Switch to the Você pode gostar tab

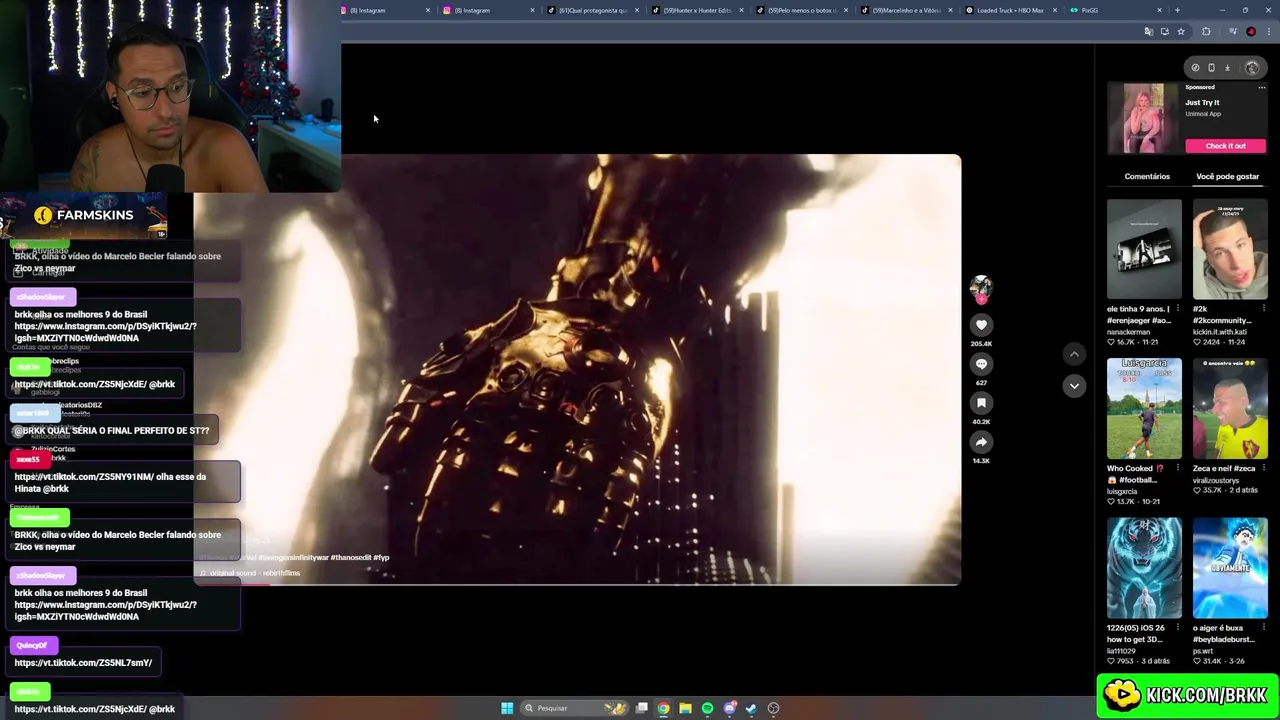tap(1227, 176)
